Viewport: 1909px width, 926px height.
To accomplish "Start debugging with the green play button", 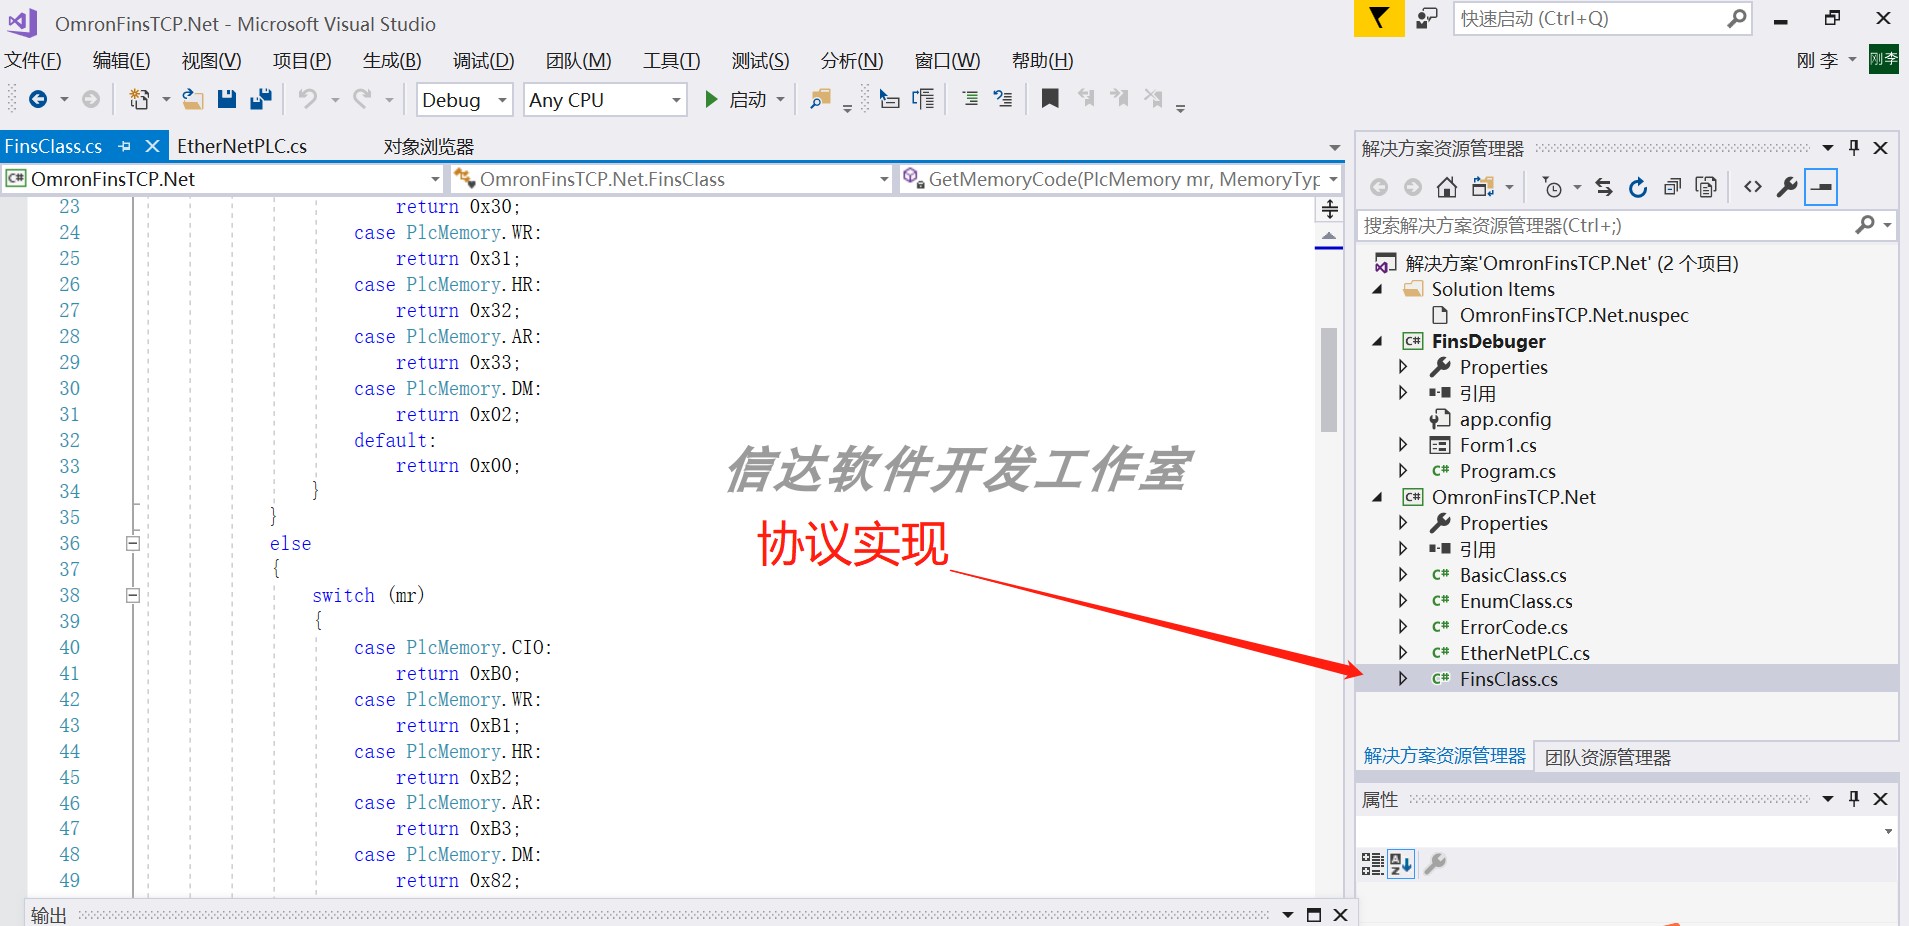I will [x=711, y=99].
